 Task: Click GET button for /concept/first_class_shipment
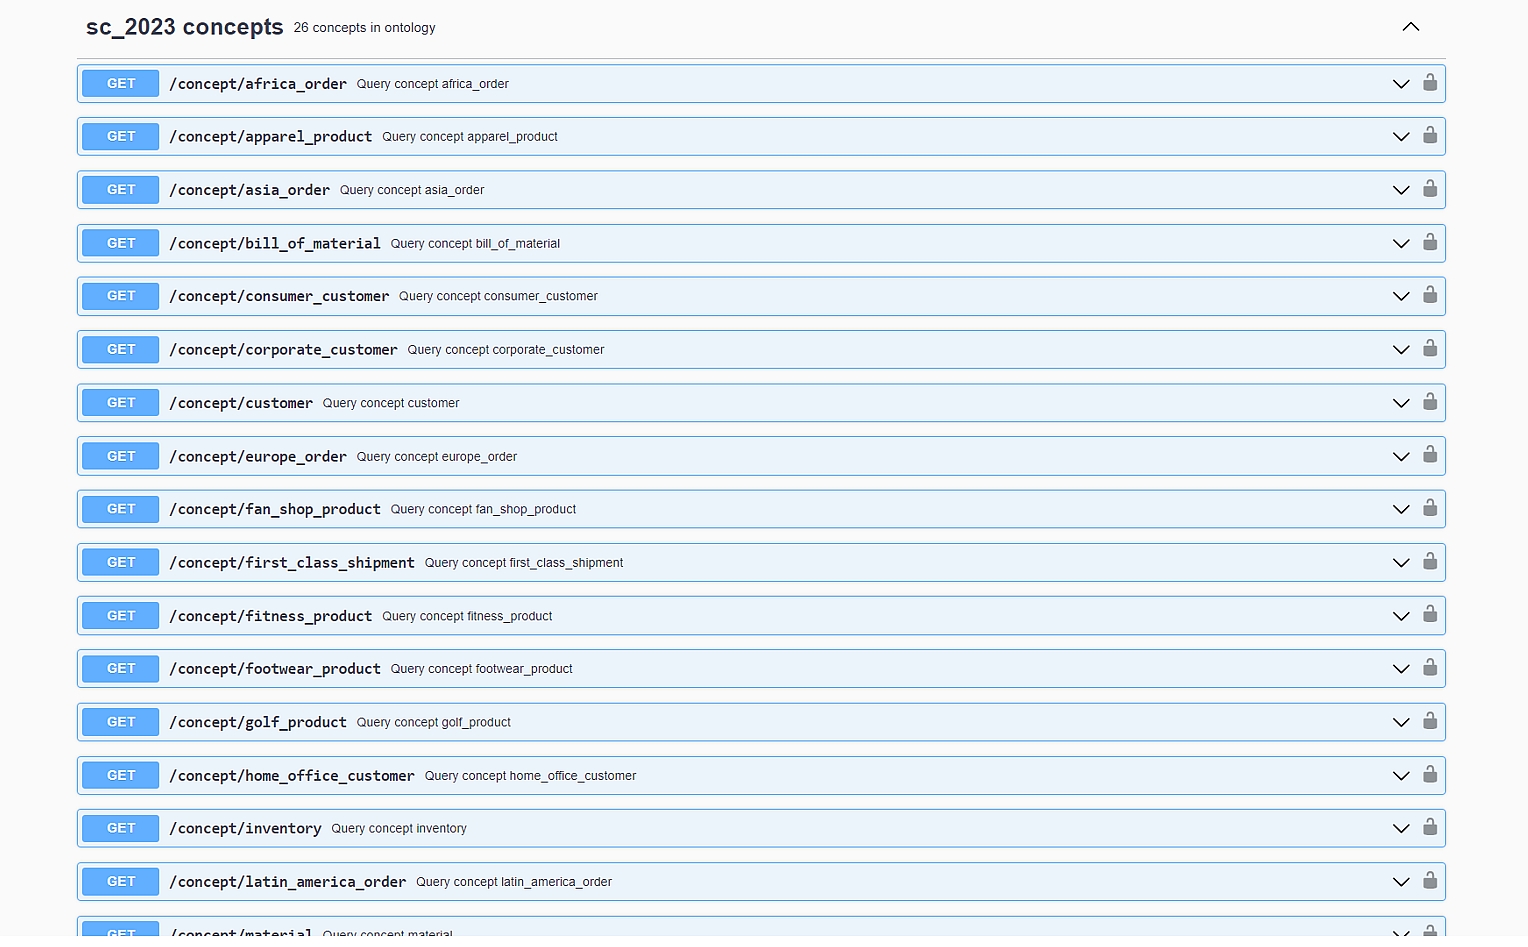click(121, 563)
